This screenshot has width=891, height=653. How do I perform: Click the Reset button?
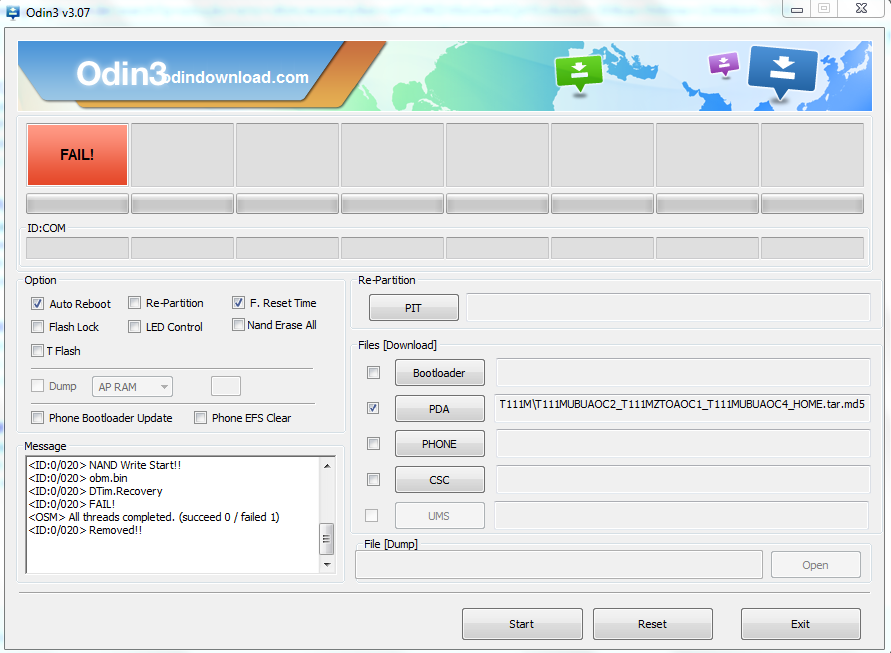(x=653, y=623)
